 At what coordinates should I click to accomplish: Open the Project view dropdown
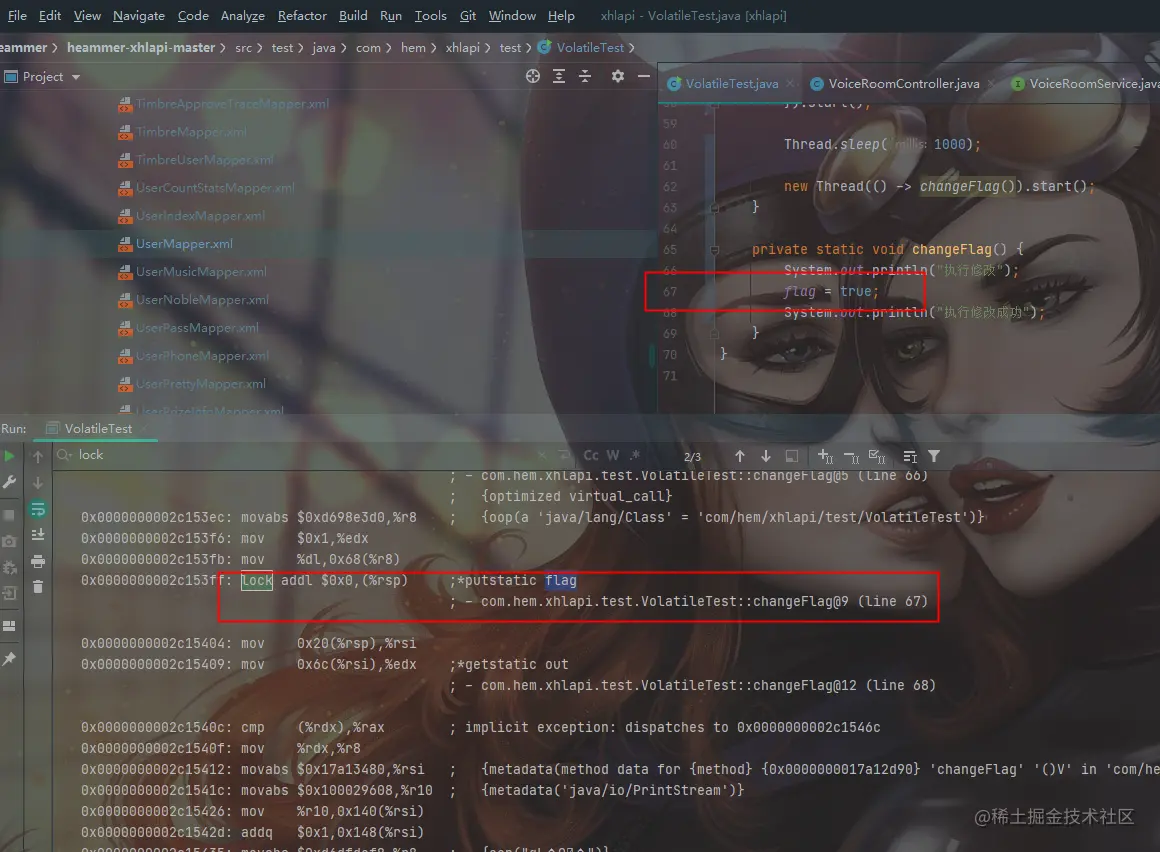43,76
